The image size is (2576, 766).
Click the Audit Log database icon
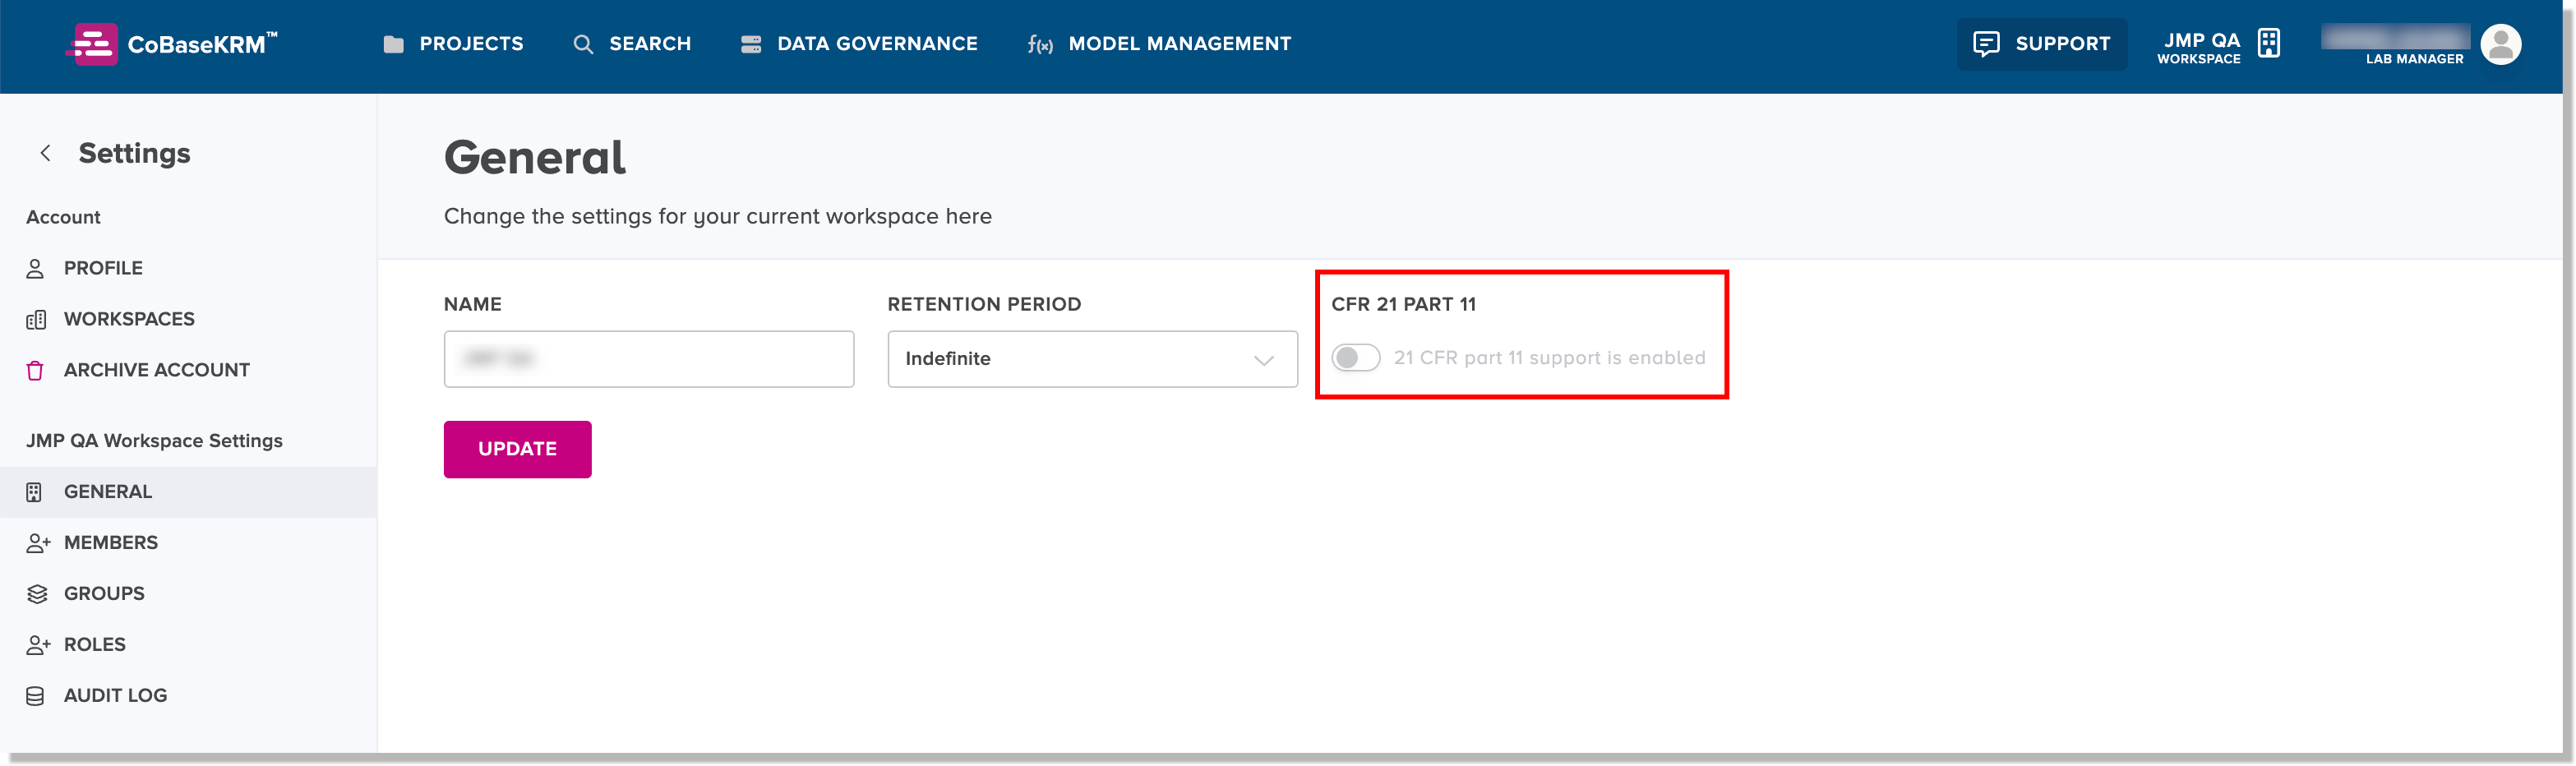coord(35,696)
